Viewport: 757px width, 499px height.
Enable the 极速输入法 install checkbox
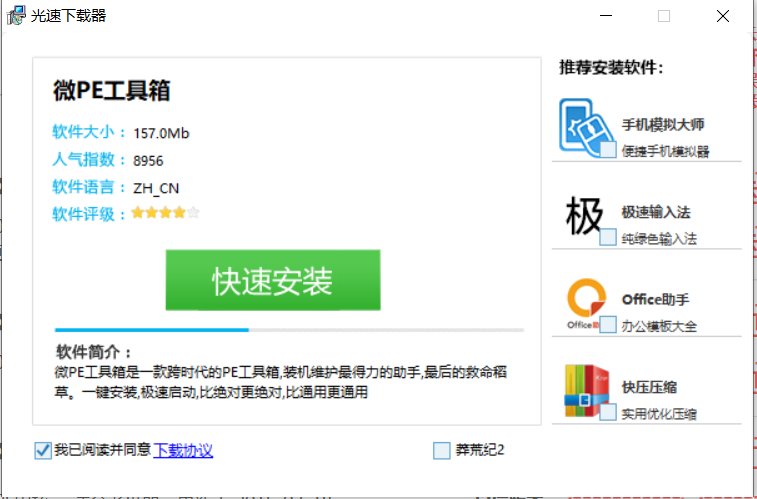click(x=608, y=237)
